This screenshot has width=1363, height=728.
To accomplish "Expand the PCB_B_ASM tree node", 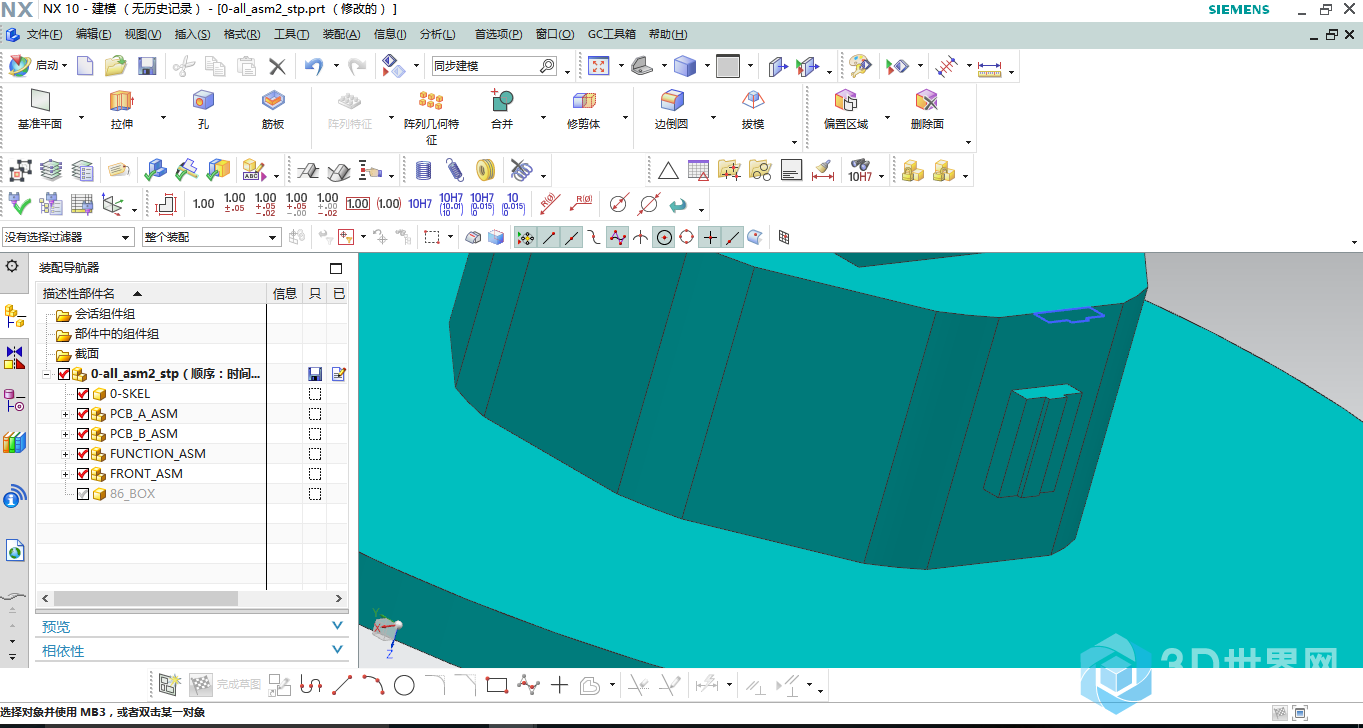I will [x=66, y=434].
